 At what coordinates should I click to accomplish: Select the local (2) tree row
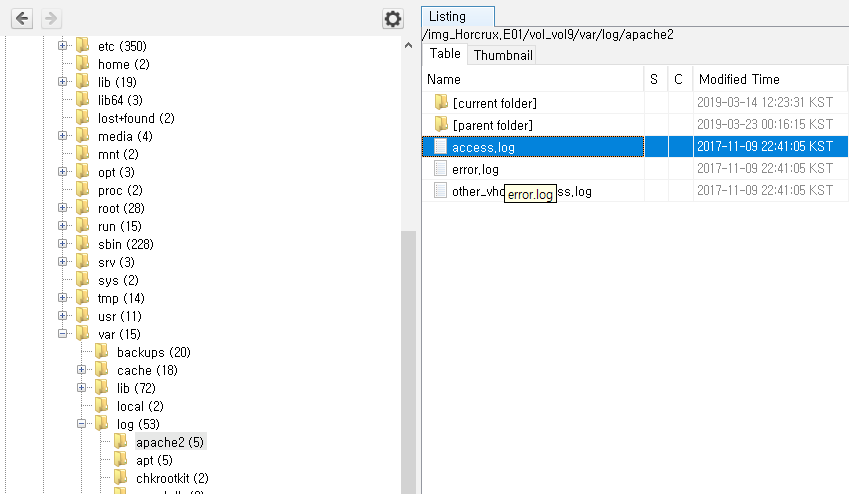tap(140, 406)
